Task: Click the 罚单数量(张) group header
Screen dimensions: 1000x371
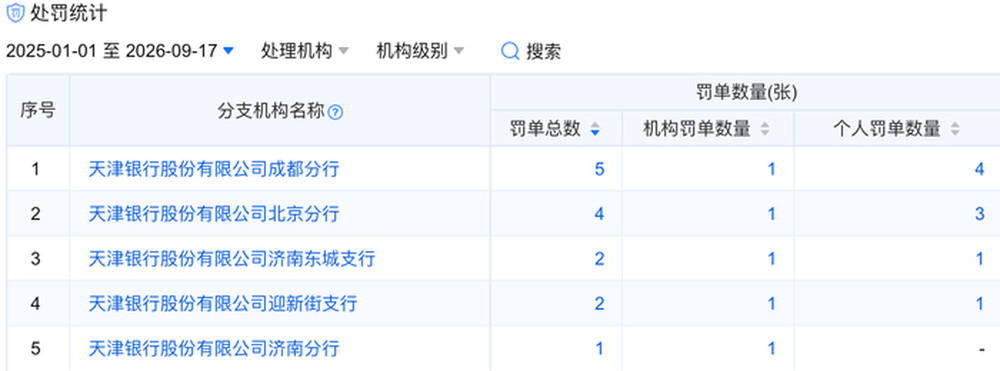Action: point(746,93)
